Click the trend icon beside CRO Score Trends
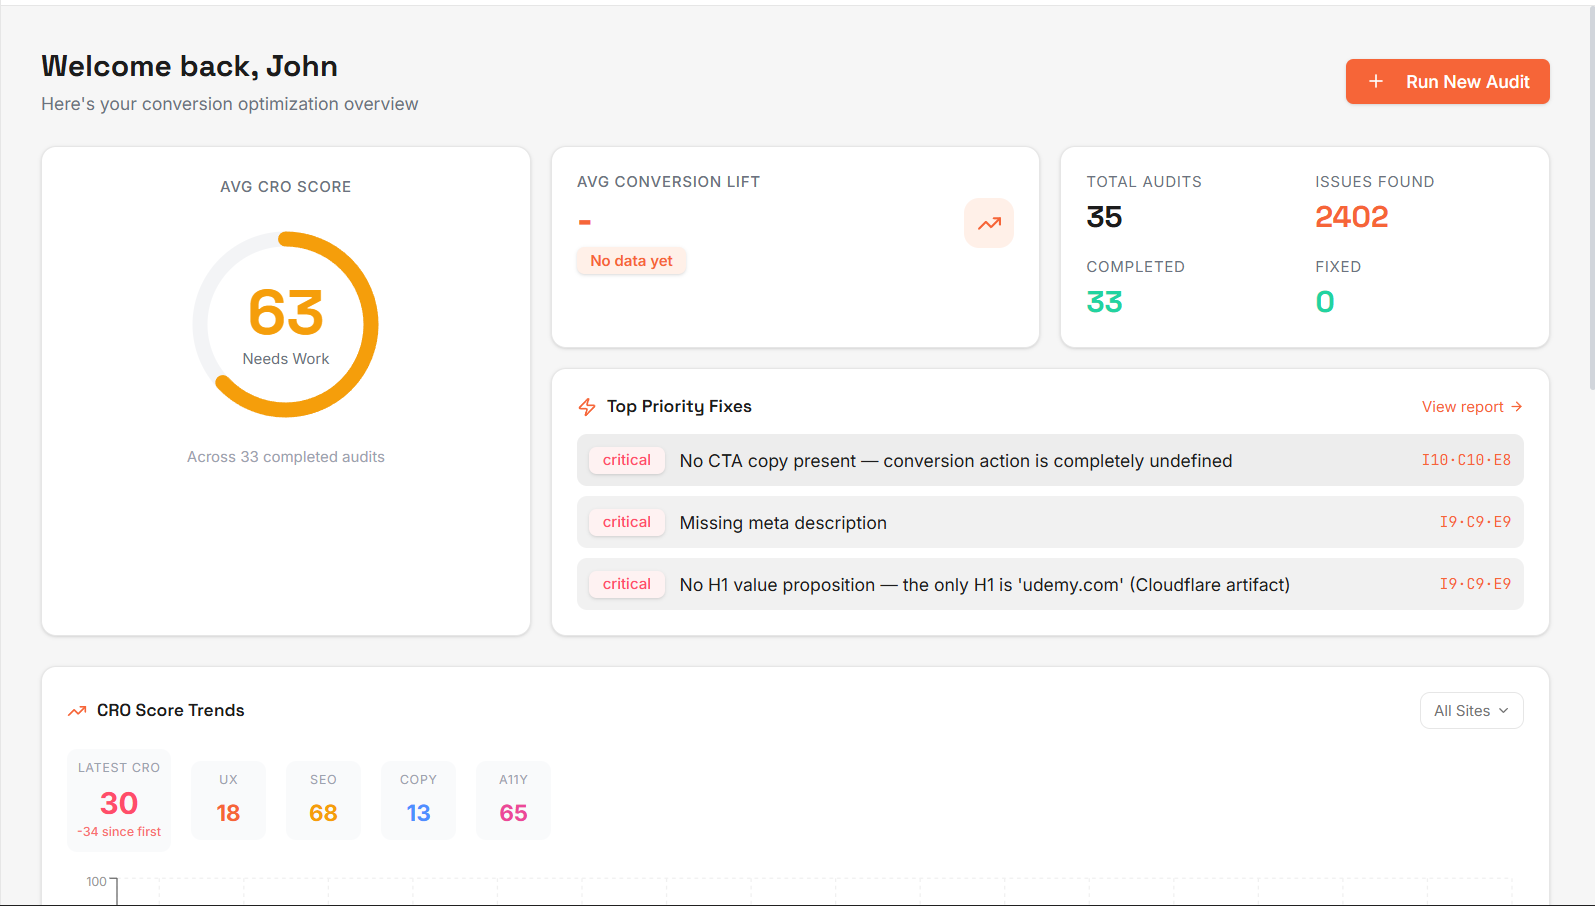 click(x=77, y=711)
